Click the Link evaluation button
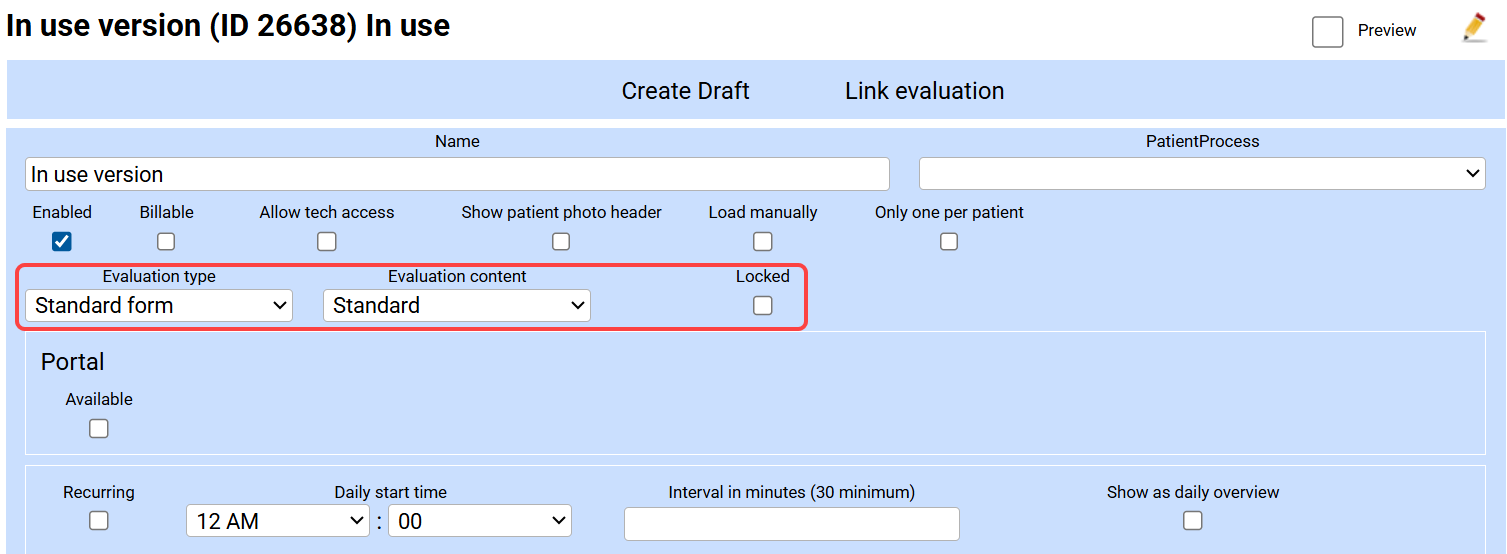The width and height of the screenshot is (1507, 554). coord(924,91)
